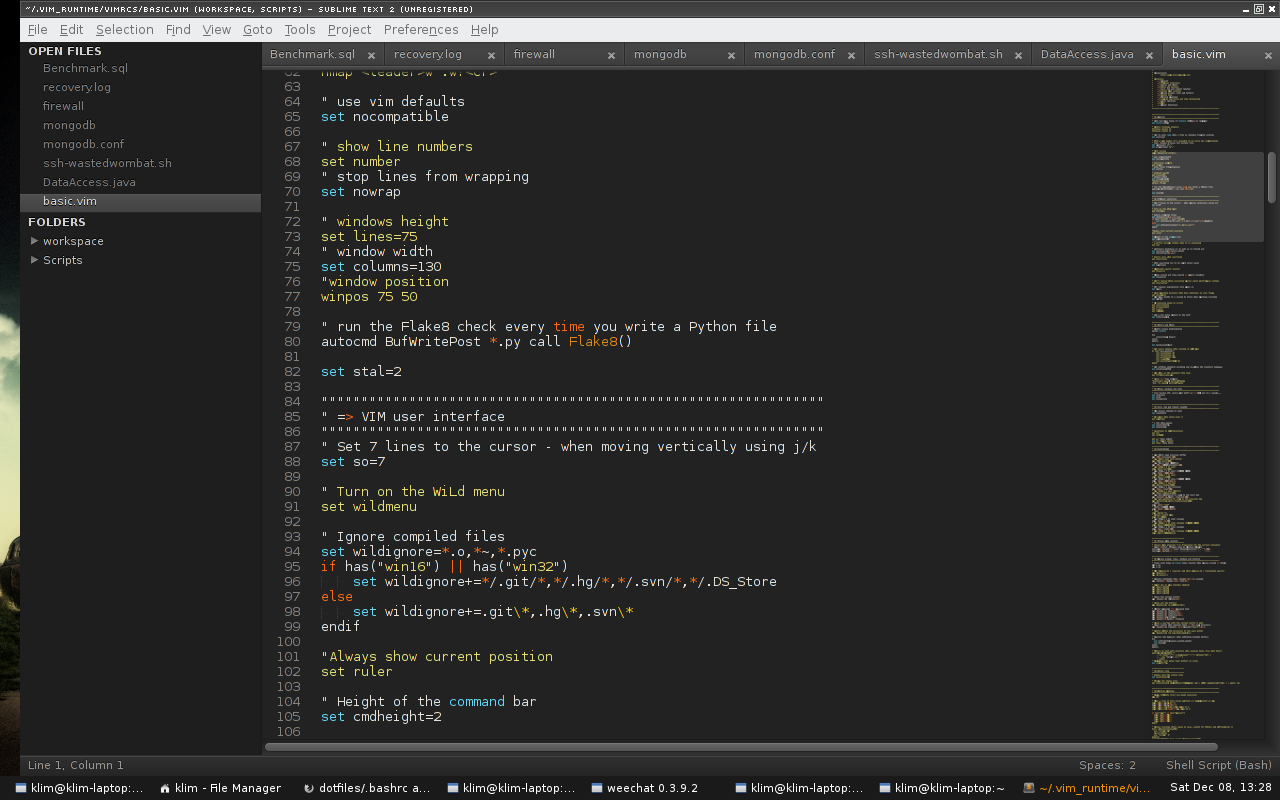Click the 'endif' line in editor
1280x800 pixels.
coord(340,626)
